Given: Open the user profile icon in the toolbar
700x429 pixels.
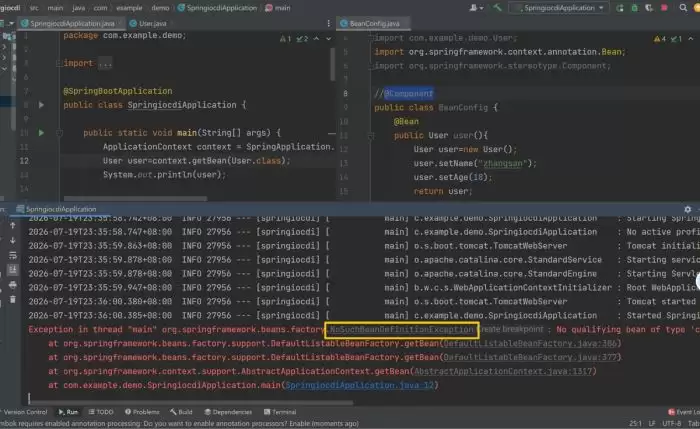Looking at the screenshot, I should (x=473, y=8).
